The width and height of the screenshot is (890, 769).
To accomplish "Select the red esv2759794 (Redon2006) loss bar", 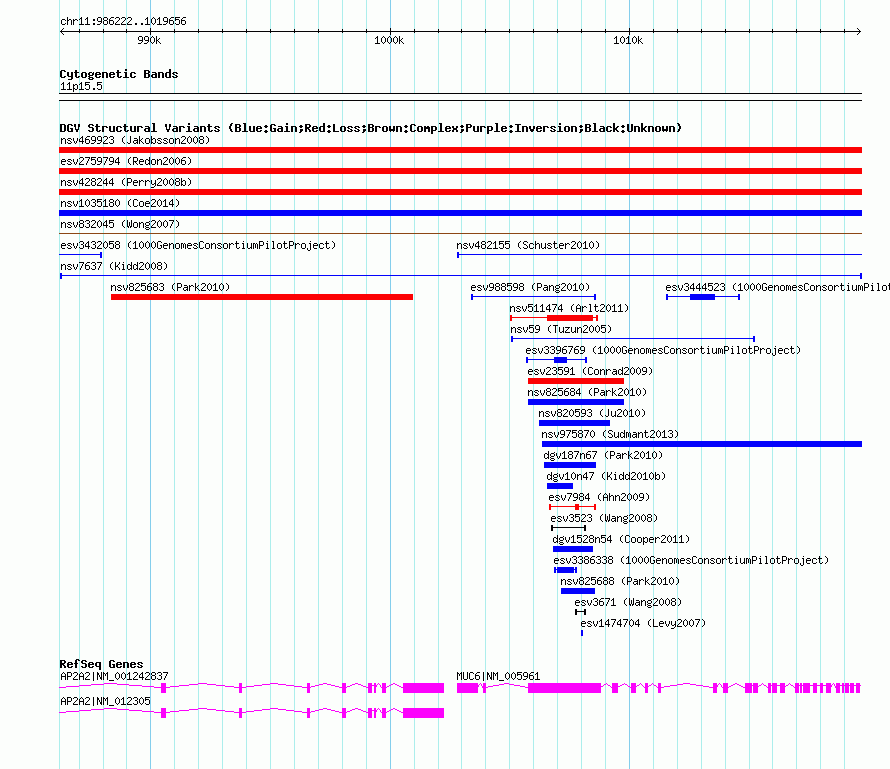I will pos(460,171).
